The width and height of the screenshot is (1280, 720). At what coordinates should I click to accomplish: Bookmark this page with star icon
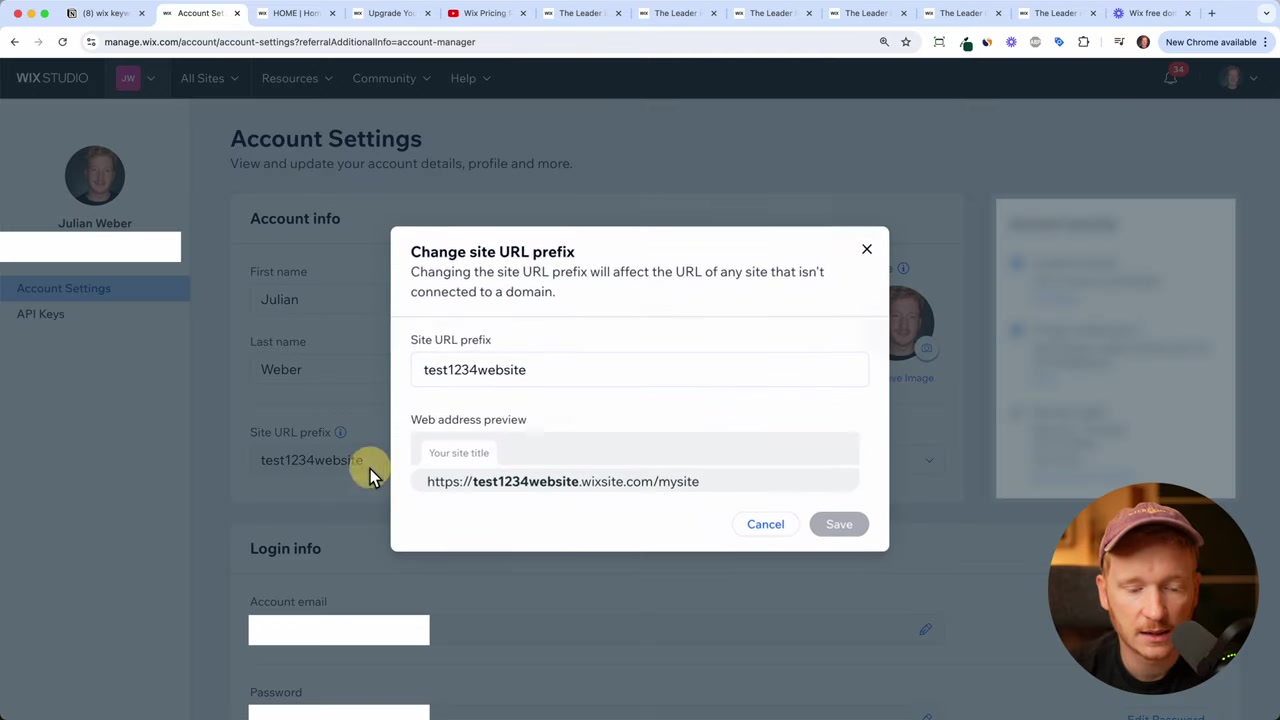(906, 42)
